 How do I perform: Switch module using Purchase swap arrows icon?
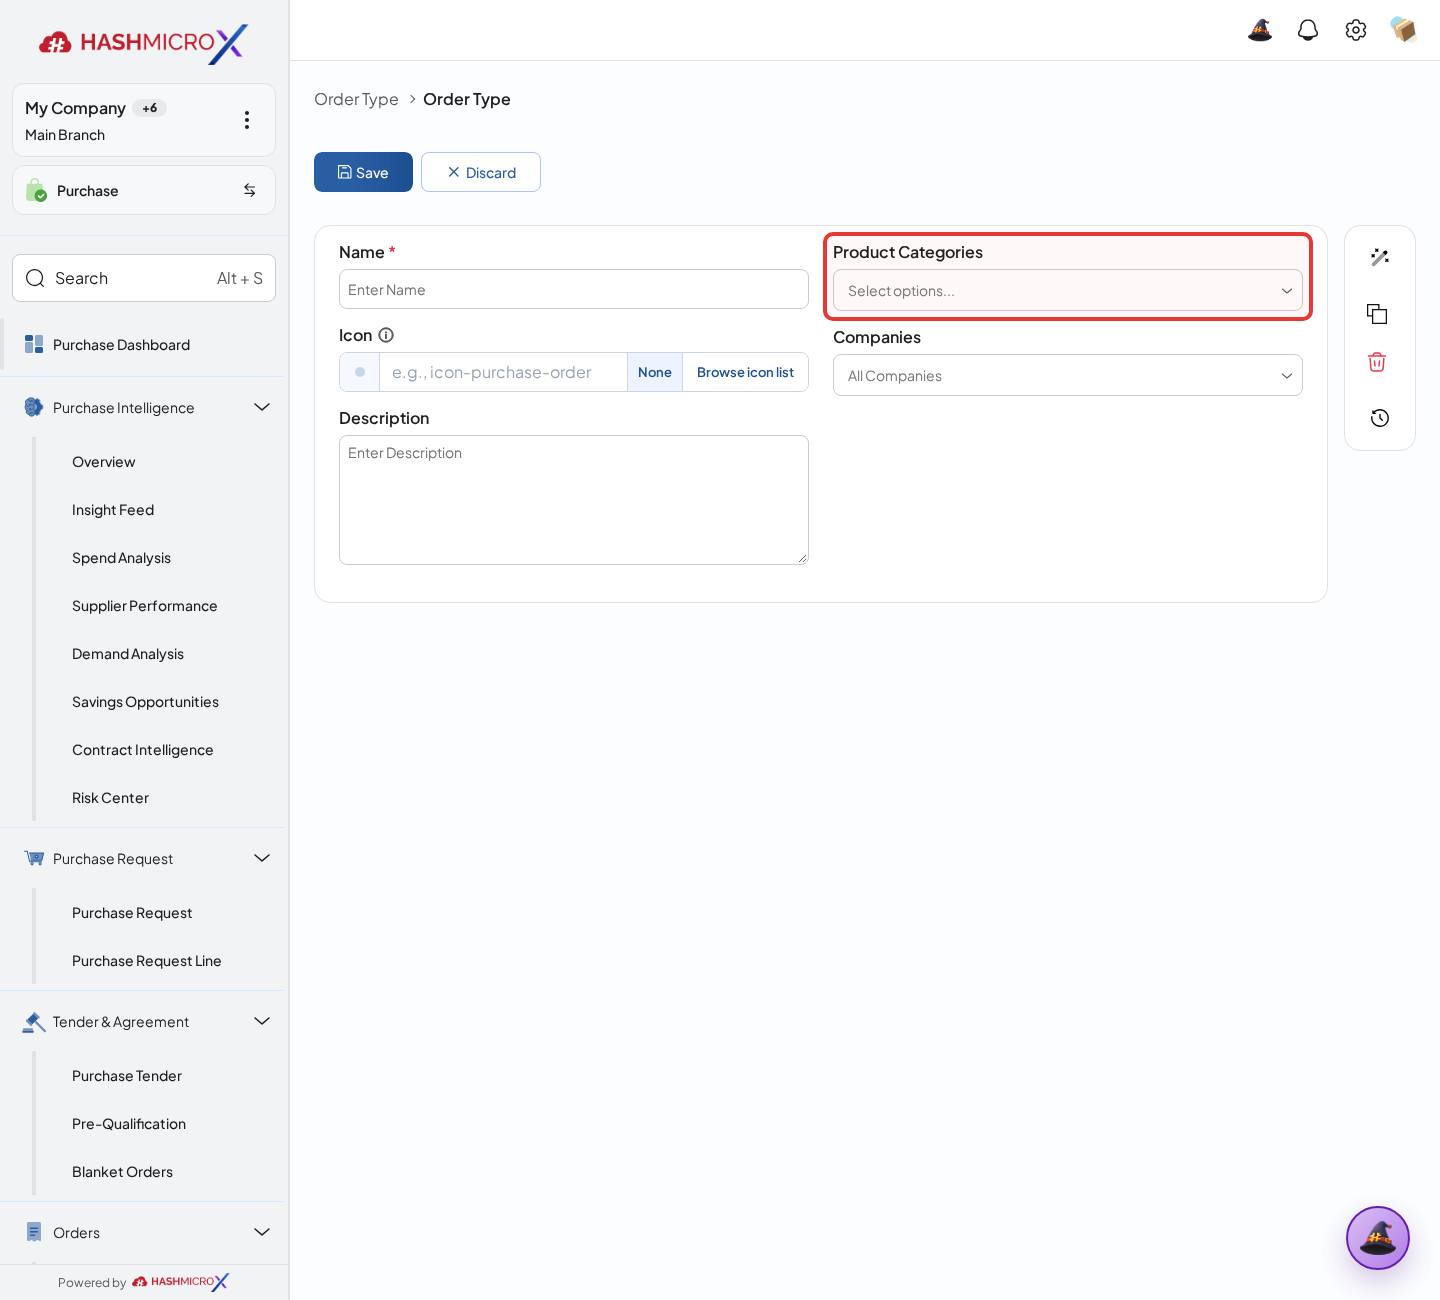point(250,190)
